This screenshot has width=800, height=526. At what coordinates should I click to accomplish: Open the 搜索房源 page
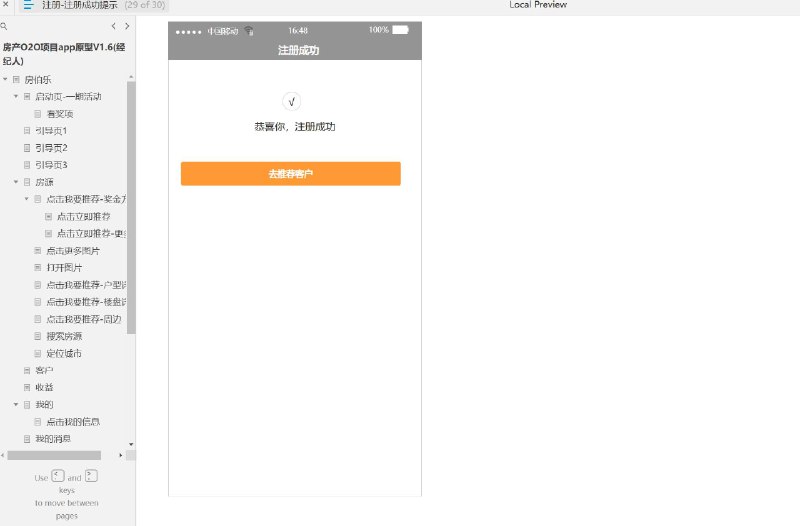click(x=64, y=336)
